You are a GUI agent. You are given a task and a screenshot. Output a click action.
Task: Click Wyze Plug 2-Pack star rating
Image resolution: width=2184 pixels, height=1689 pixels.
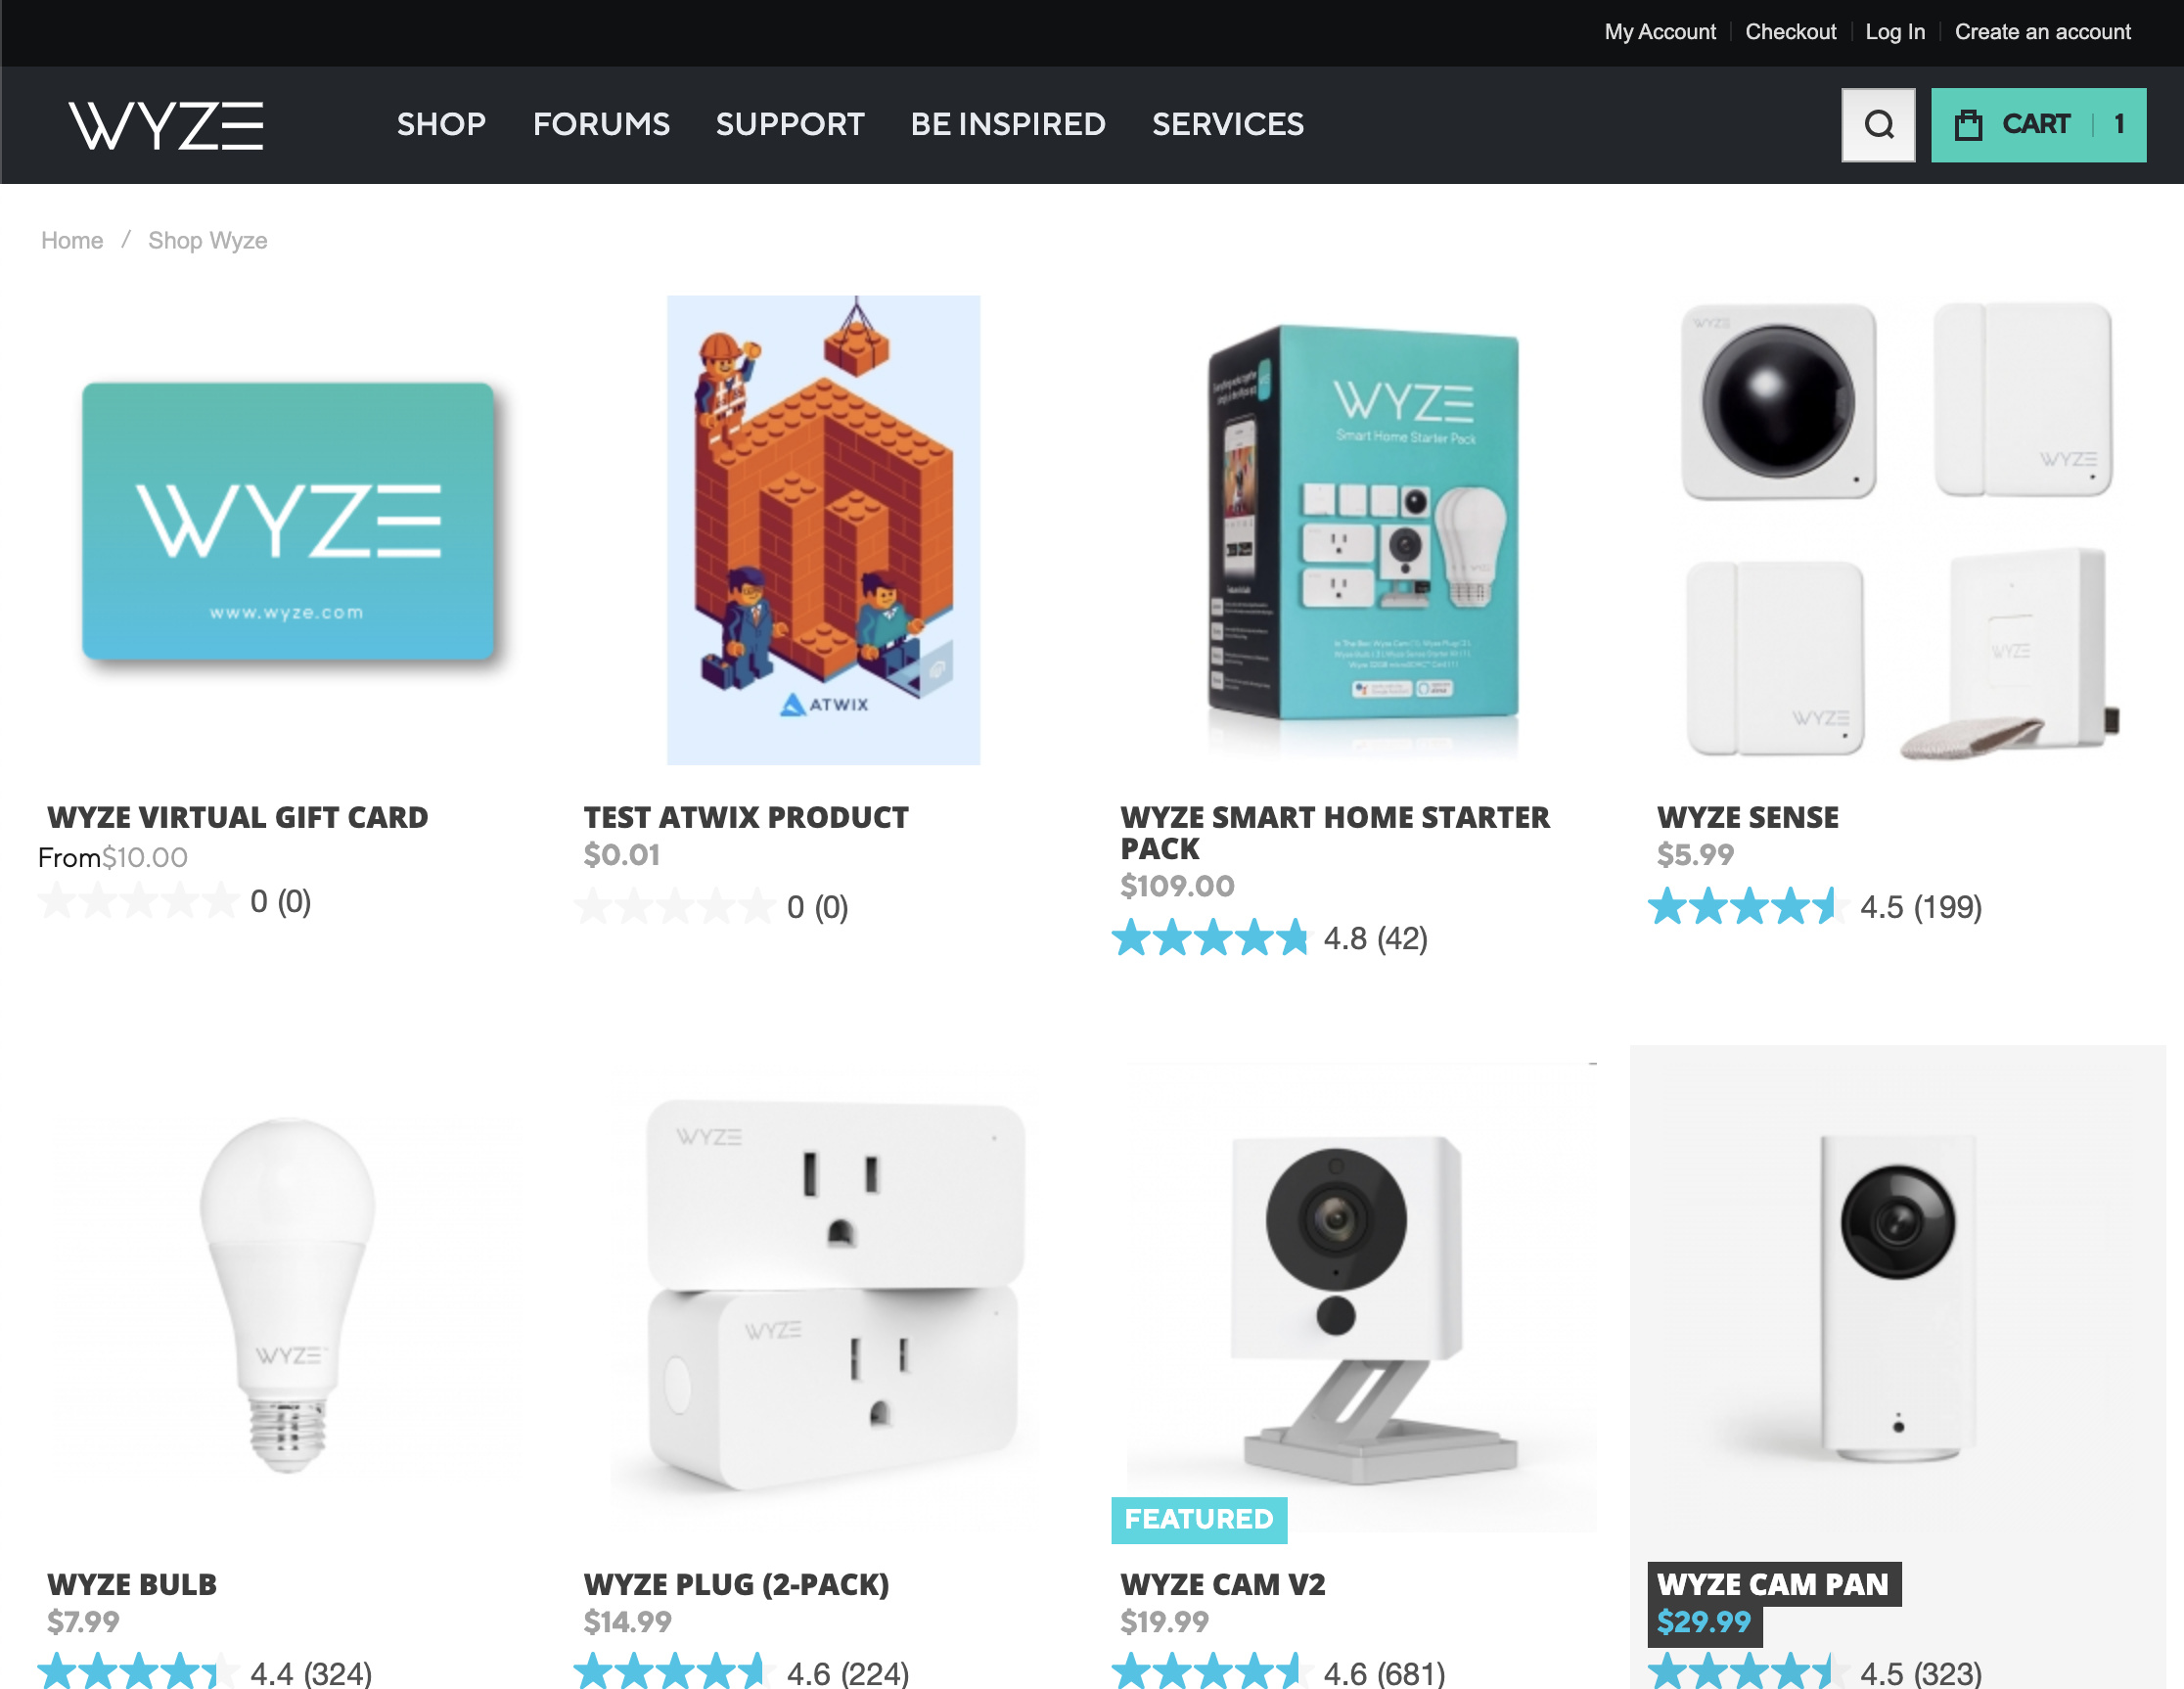(x=673, y=1671)
